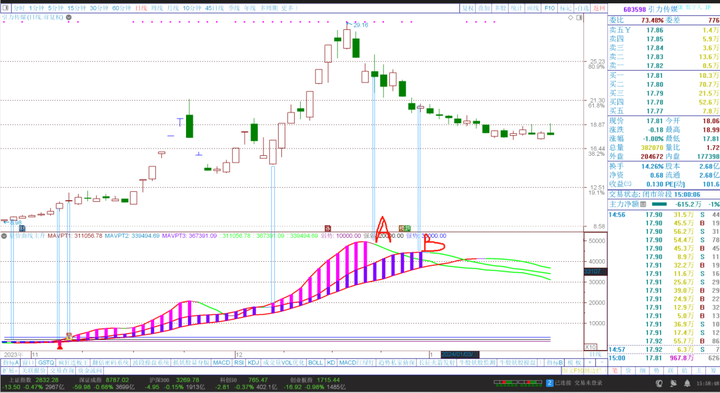This screenshot has width=720, height=393.
Task: Toggle the left sidebar panel icon
Action: click(6, 8)
